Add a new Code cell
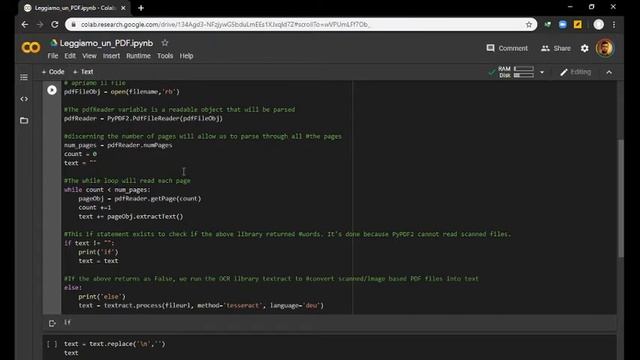Image resolution: width=640 pixels, height=360 pixels. point(53,72)
